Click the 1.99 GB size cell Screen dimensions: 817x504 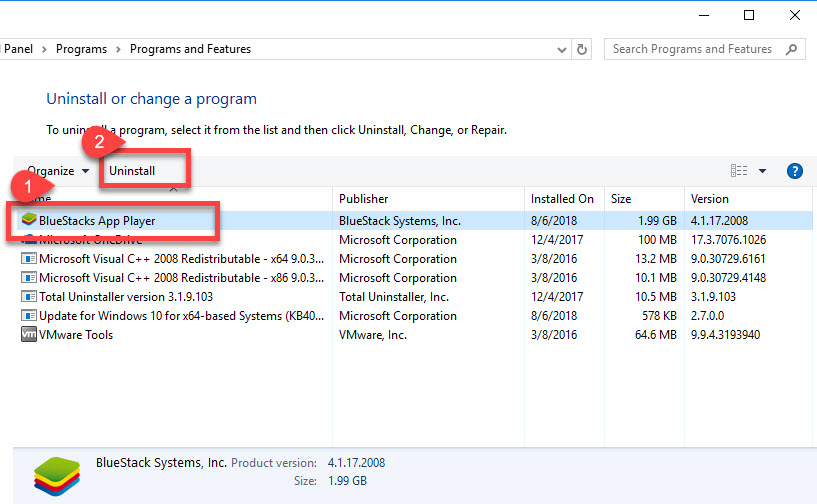coord(657,221)
